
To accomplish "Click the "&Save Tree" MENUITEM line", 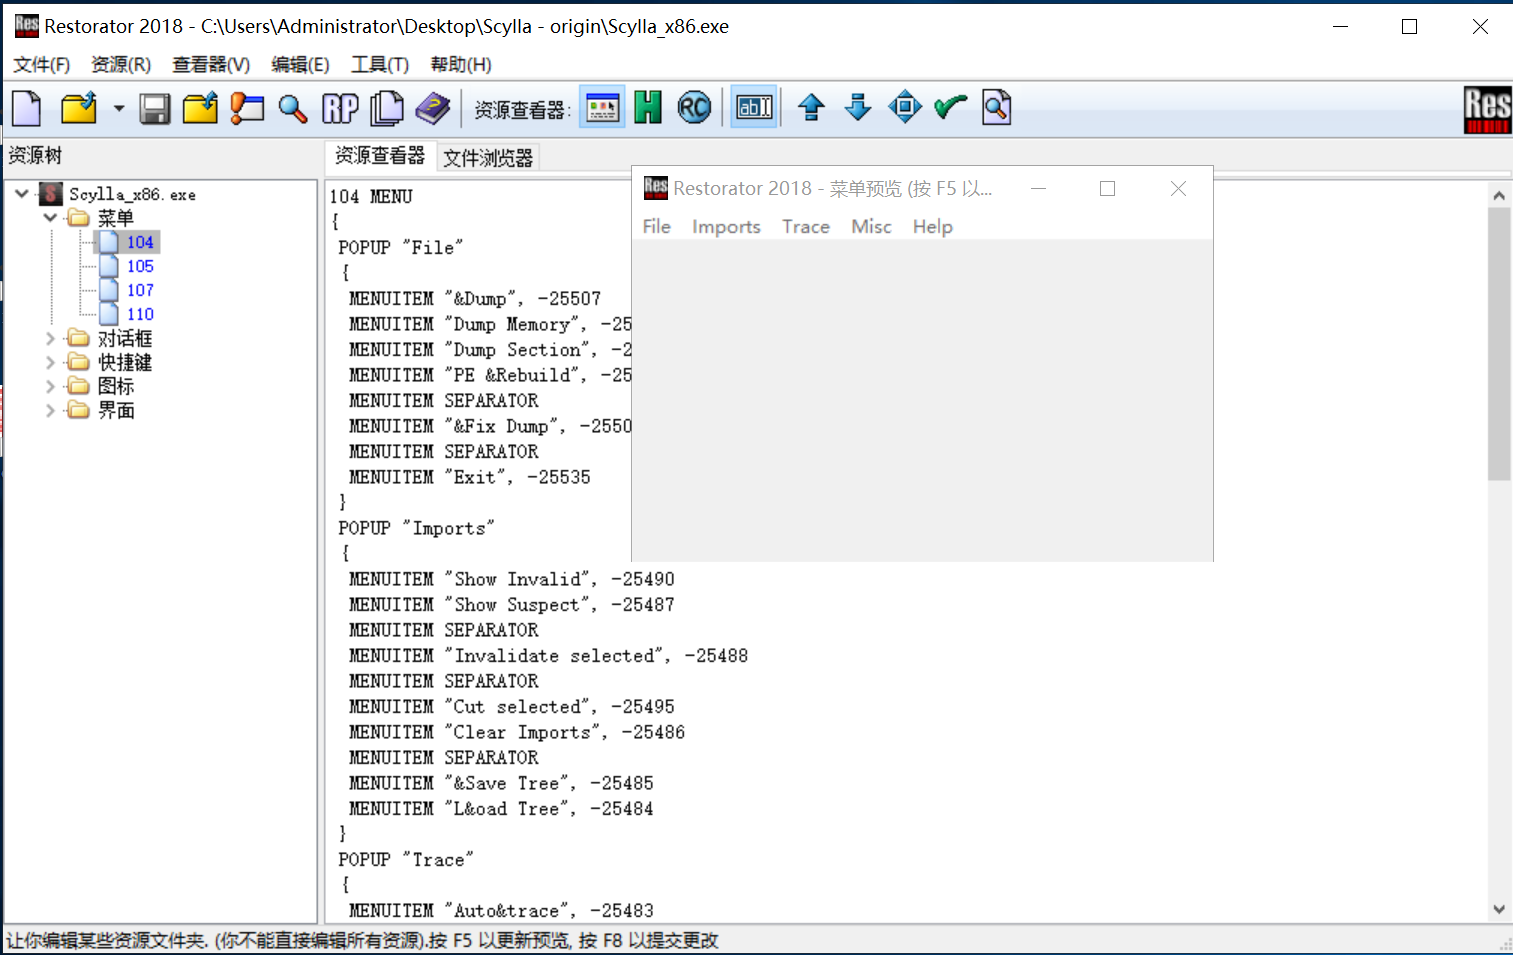I will click(501, 783).
